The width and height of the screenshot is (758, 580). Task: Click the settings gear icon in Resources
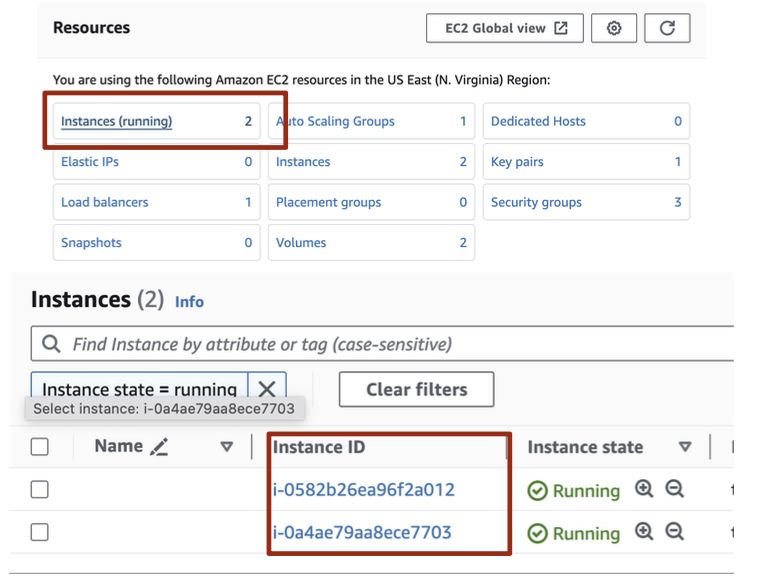coord(614,29)
